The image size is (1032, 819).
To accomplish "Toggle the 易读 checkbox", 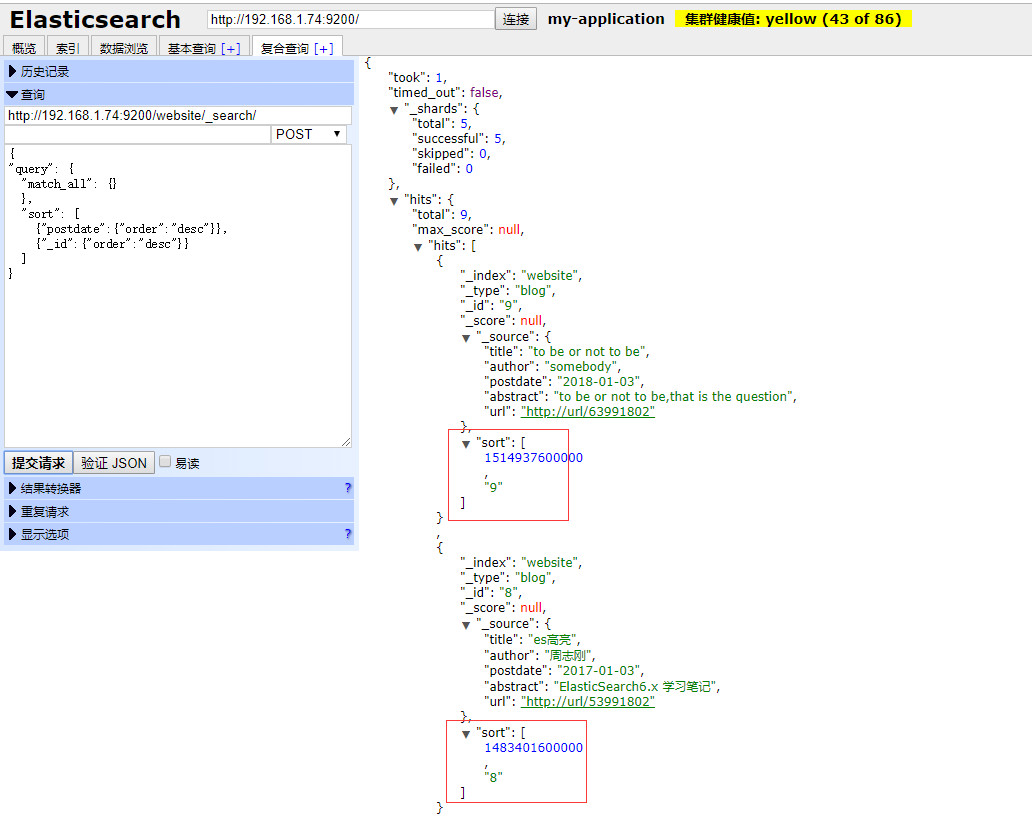I will (x=165, y=462).
